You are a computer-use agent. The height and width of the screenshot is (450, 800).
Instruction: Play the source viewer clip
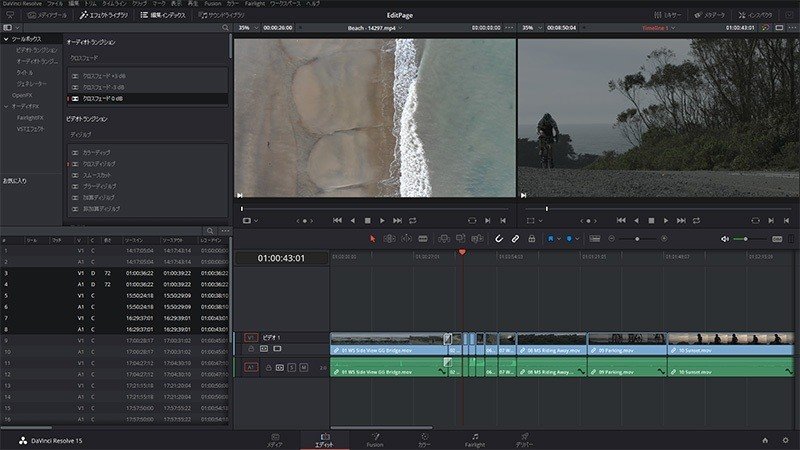point(382,220)
